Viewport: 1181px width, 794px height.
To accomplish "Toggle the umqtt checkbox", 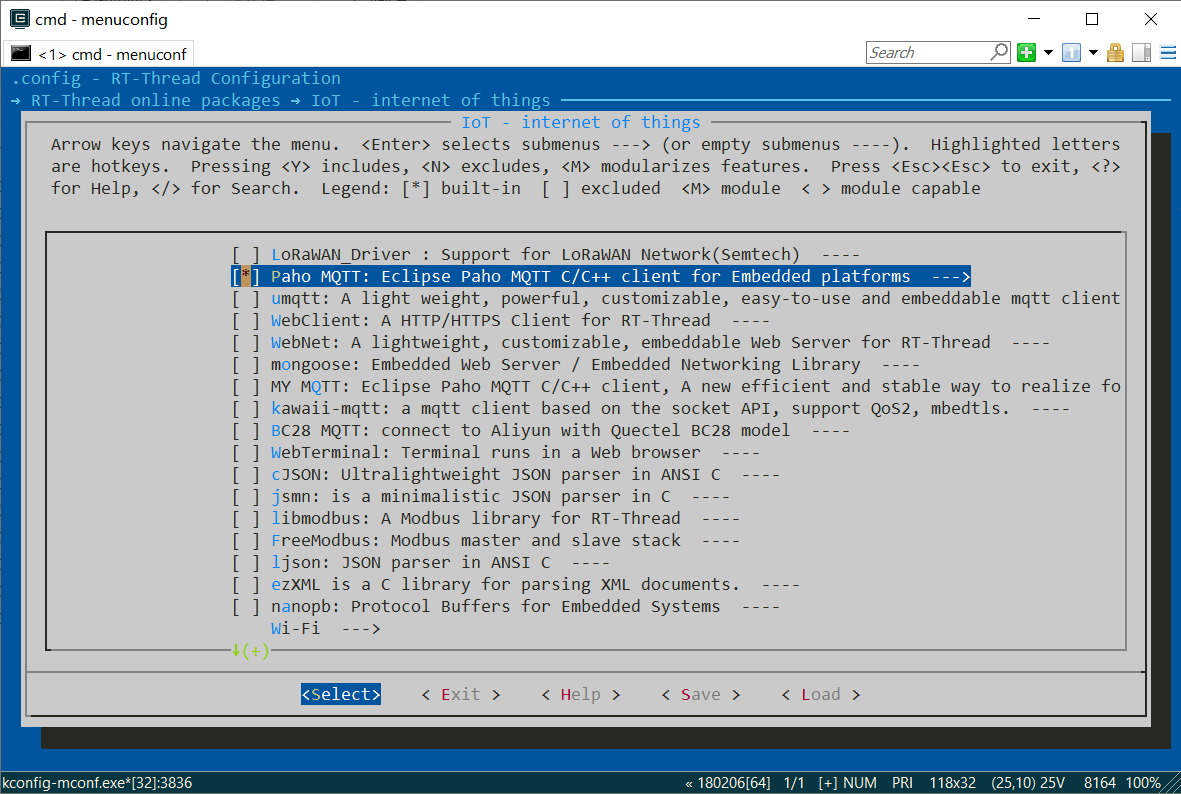I will [x=246, y=298].
